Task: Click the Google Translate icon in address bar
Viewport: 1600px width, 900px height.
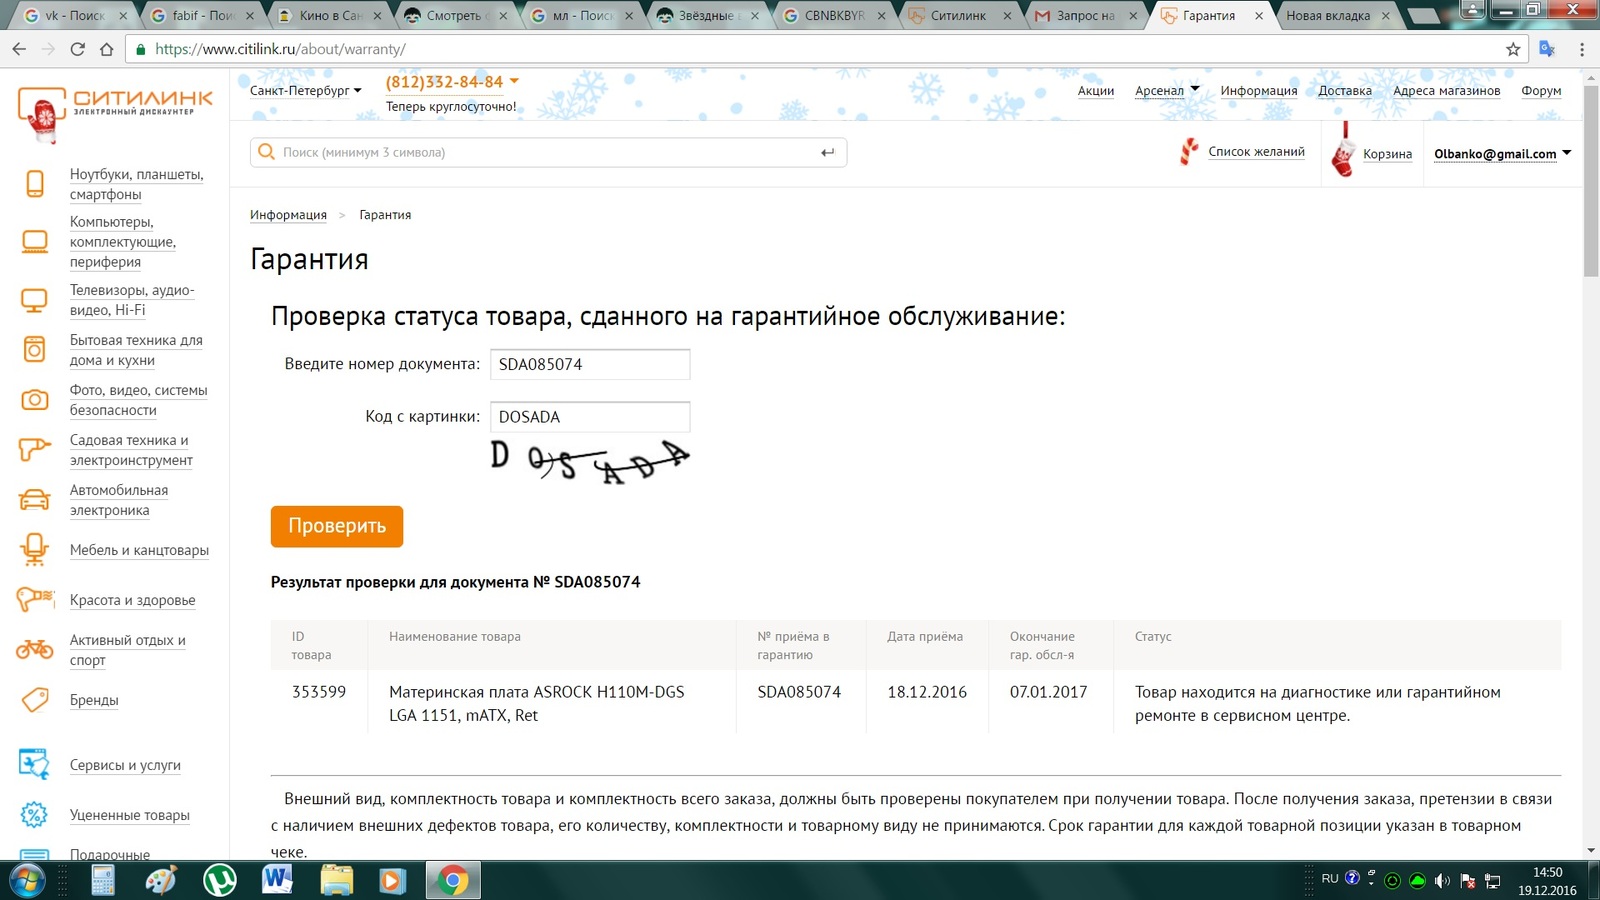Action: pos(1547,49)
